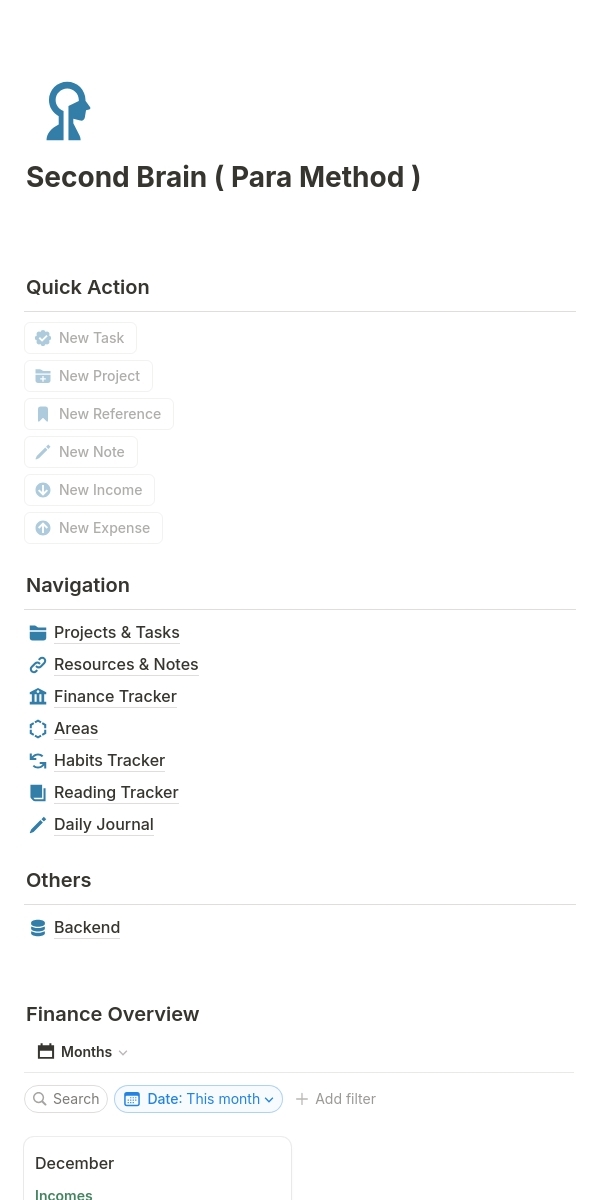Select the habits sync arrows icon
The height and width of the screenshot is (1200, 600).
point(38,760)
